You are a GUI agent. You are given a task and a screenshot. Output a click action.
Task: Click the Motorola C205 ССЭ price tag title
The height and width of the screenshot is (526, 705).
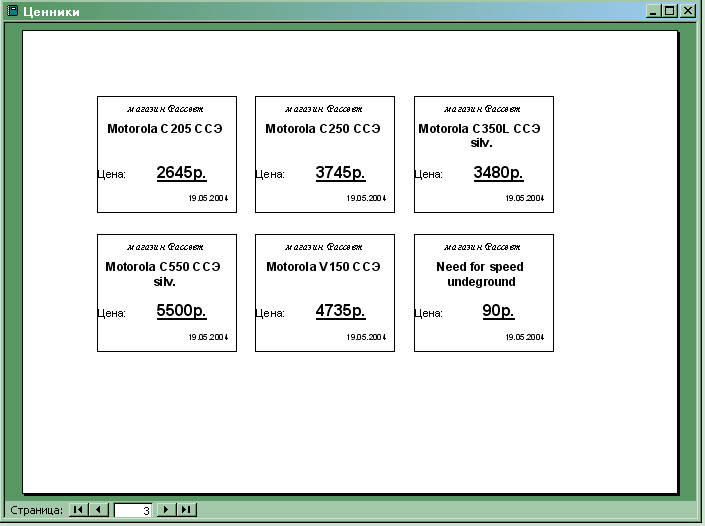[165, 129]
